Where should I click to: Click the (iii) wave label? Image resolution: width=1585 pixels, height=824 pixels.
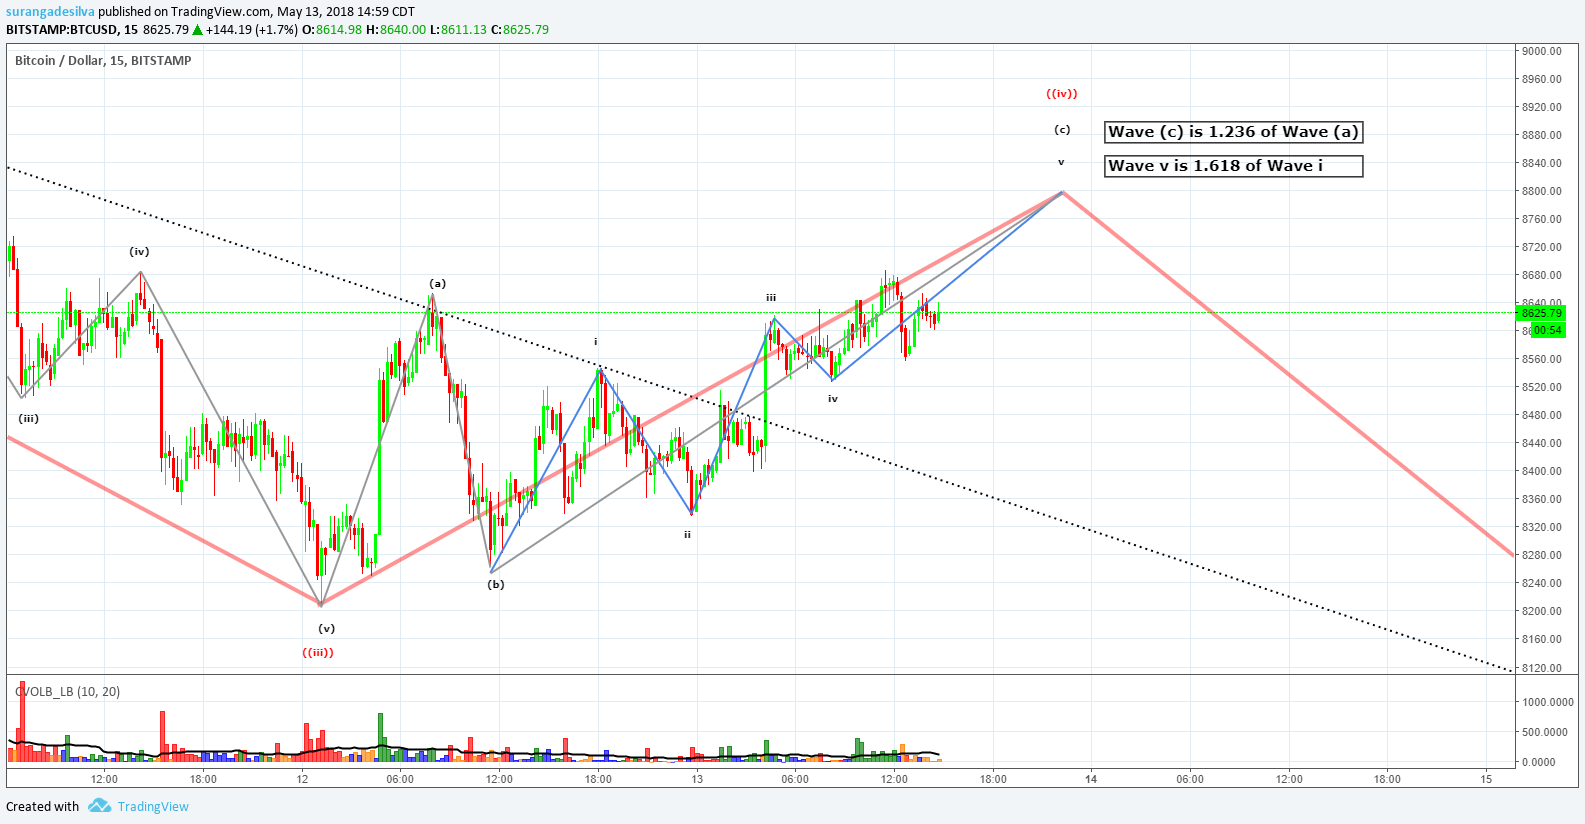(29, 419)
